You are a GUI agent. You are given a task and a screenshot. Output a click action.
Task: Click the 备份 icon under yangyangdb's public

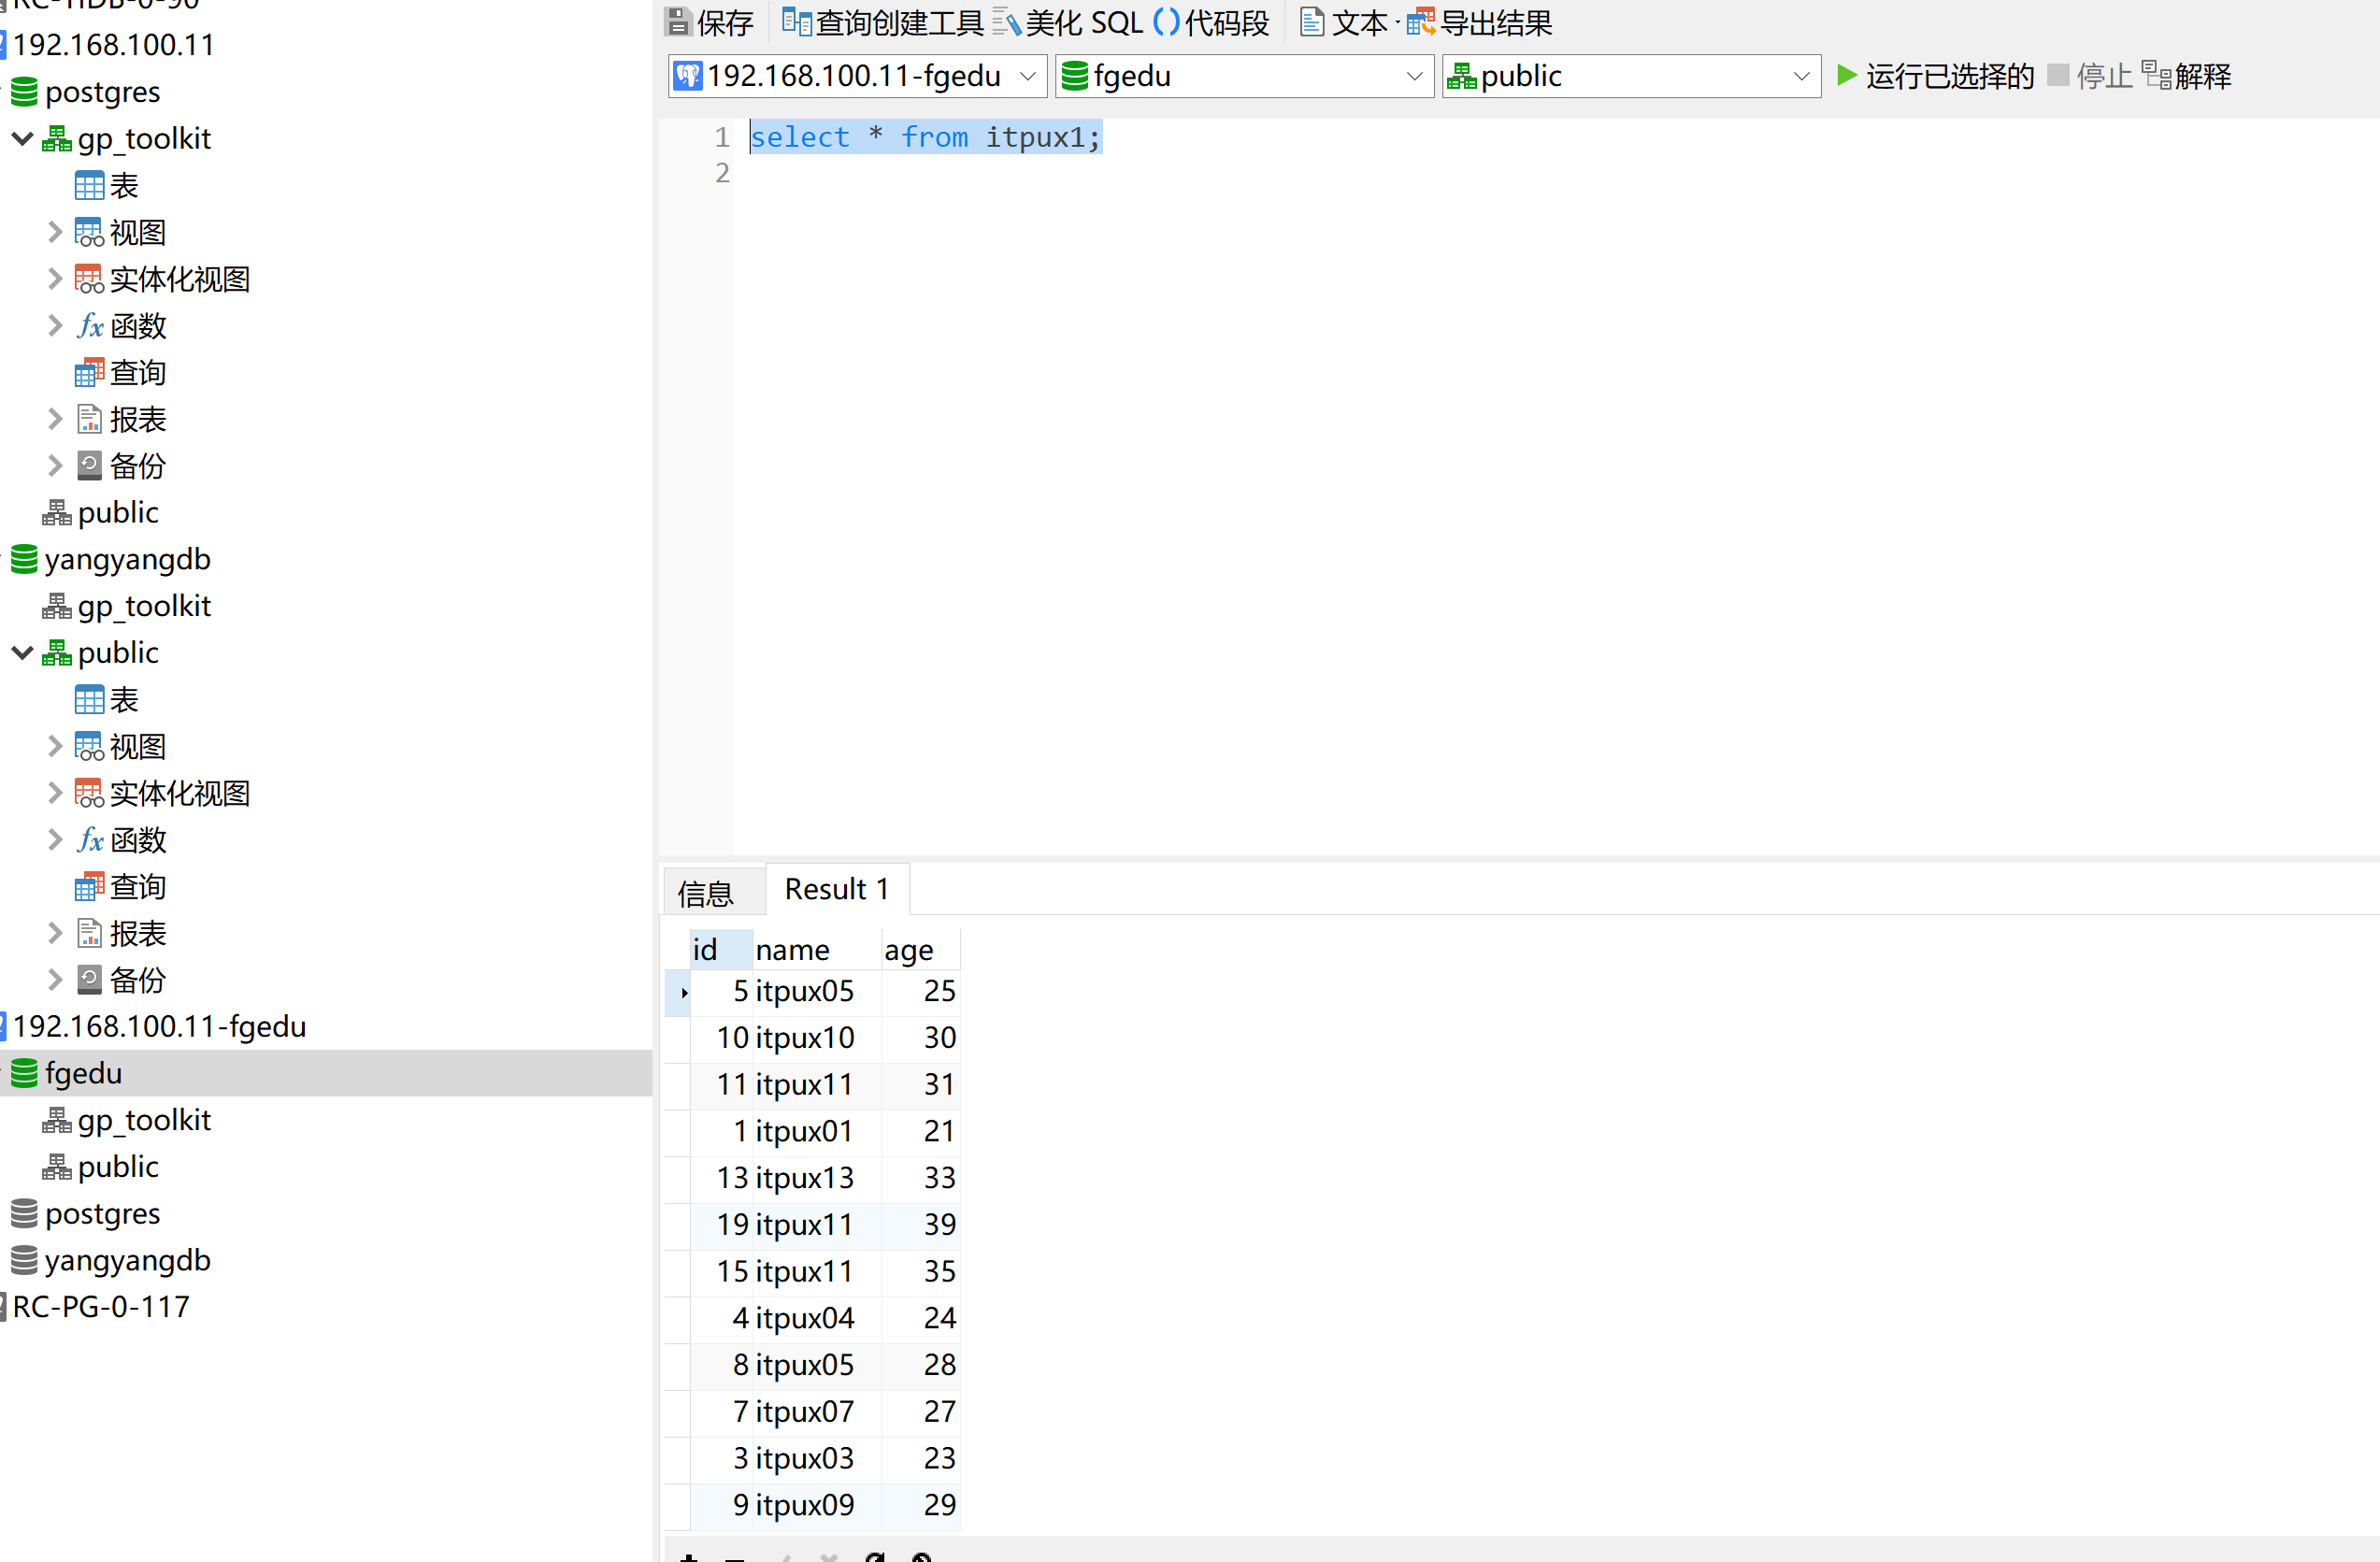pos(89,980)
